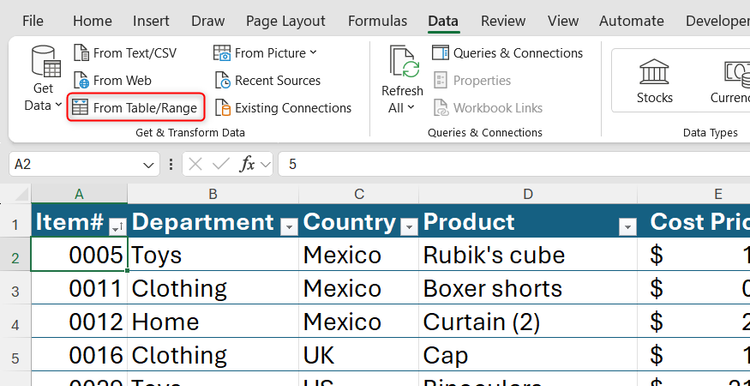The width and height of the screenshot is (750, 386).
Task: Click From Table/Range button
Action: tap(135, 108)
